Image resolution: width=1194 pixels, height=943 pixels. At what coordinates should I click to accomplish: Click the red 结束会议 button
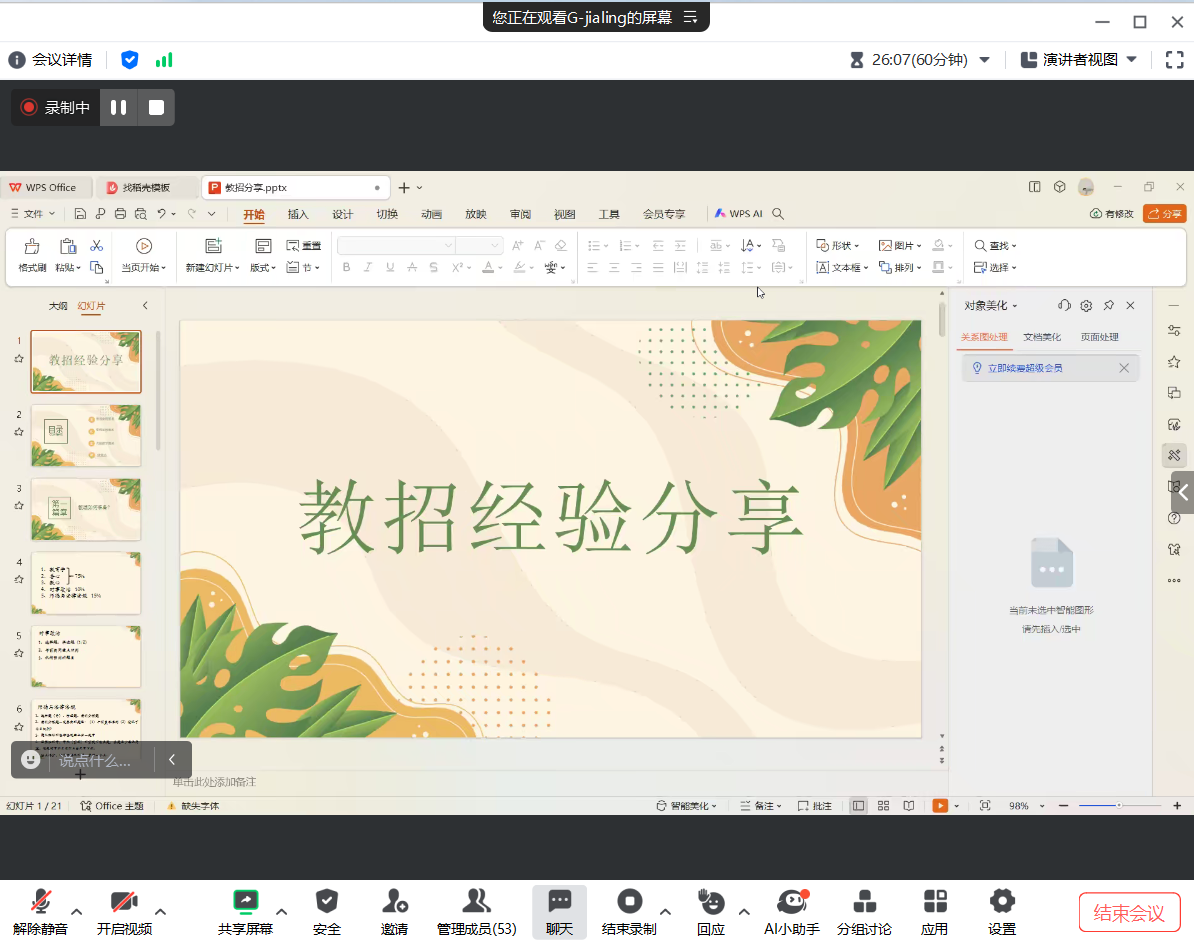[1129, 913]
